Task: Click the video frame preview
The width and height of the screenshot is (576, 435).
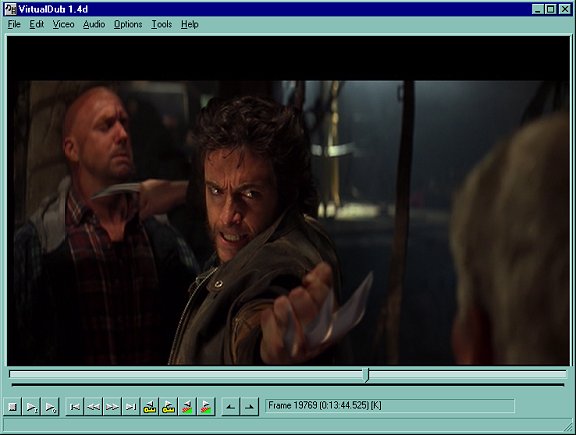Action: [288, 201]
